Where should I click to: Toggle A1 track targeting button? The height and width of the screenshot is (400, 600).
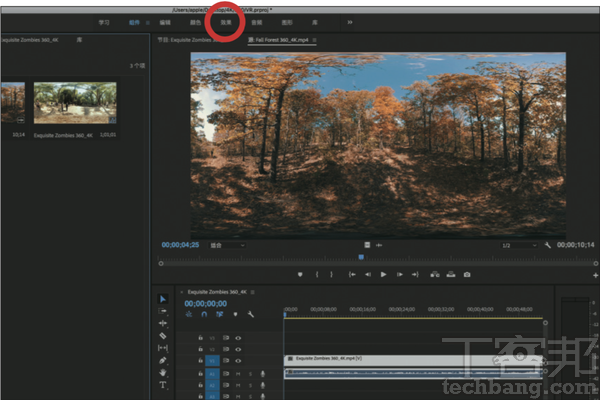212,374
